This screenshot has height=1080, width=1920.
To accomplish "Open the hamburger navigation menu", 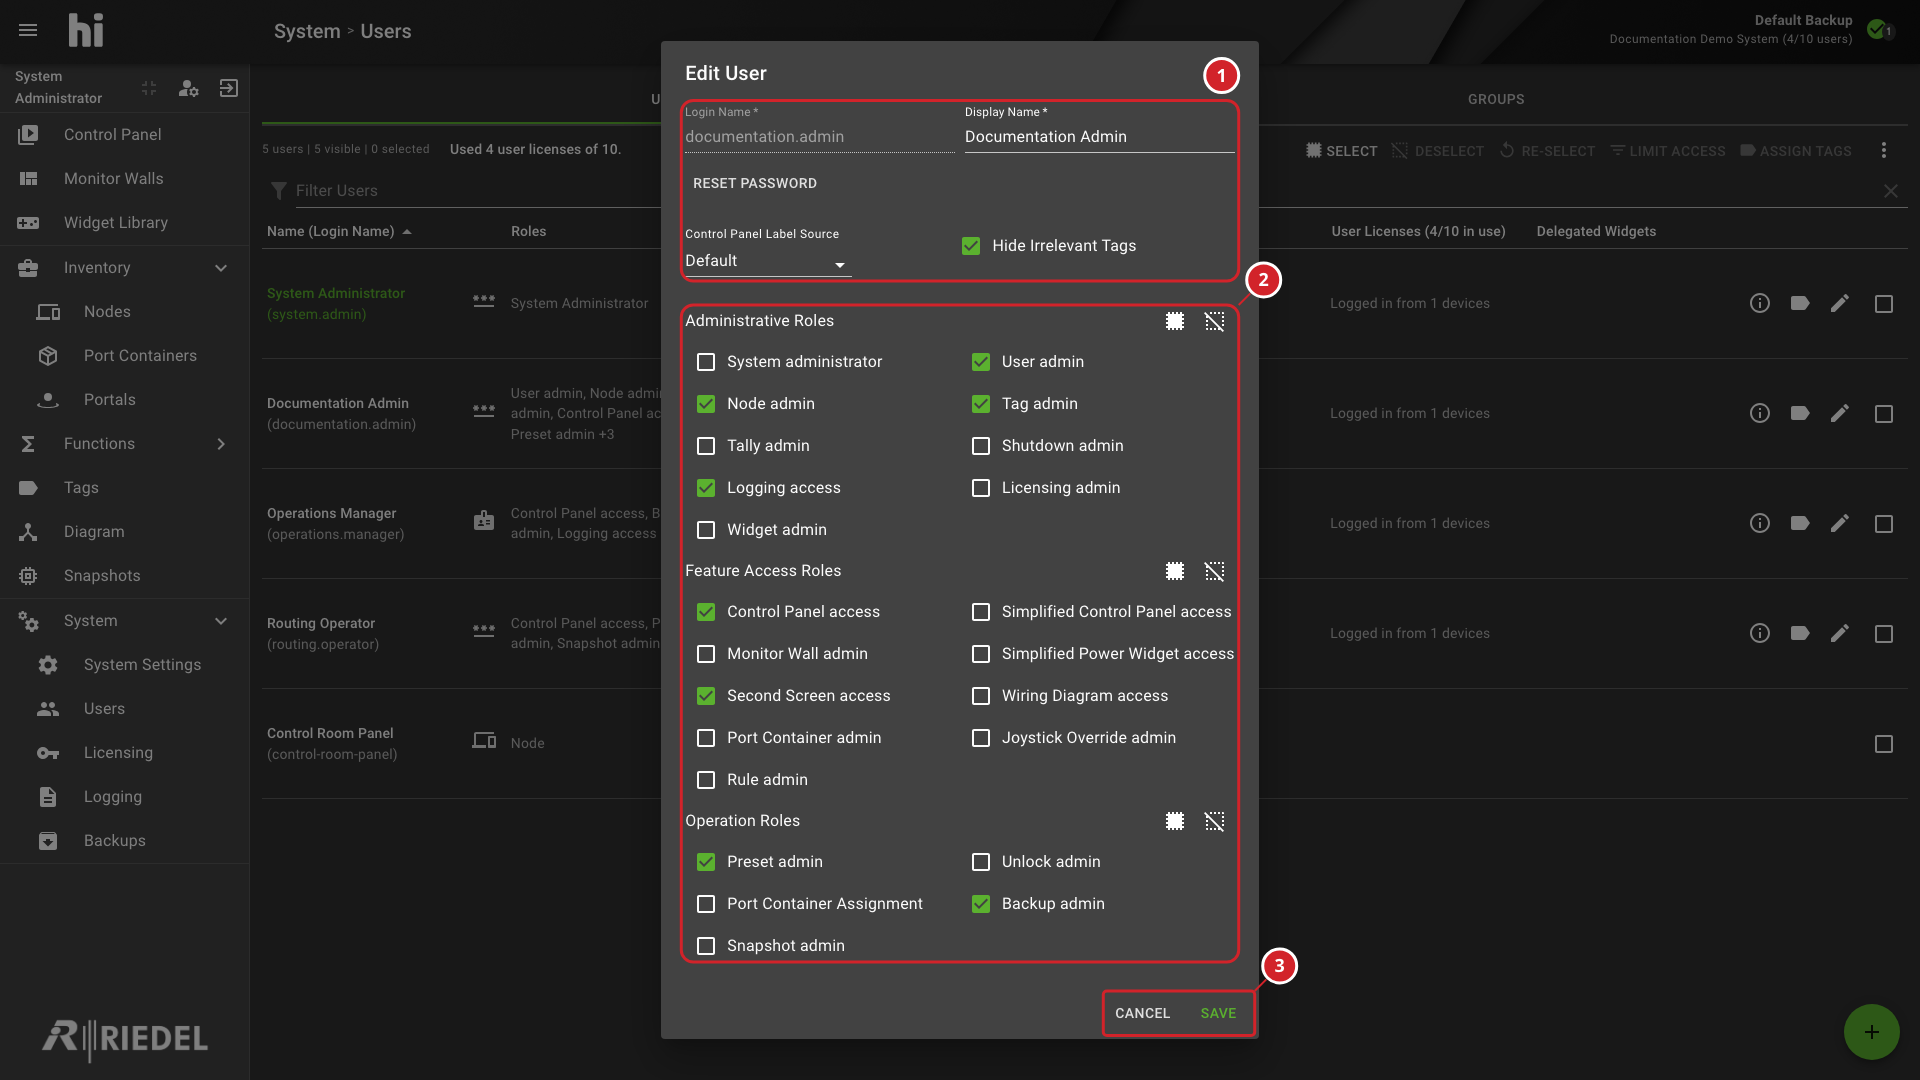I will 28,30.
